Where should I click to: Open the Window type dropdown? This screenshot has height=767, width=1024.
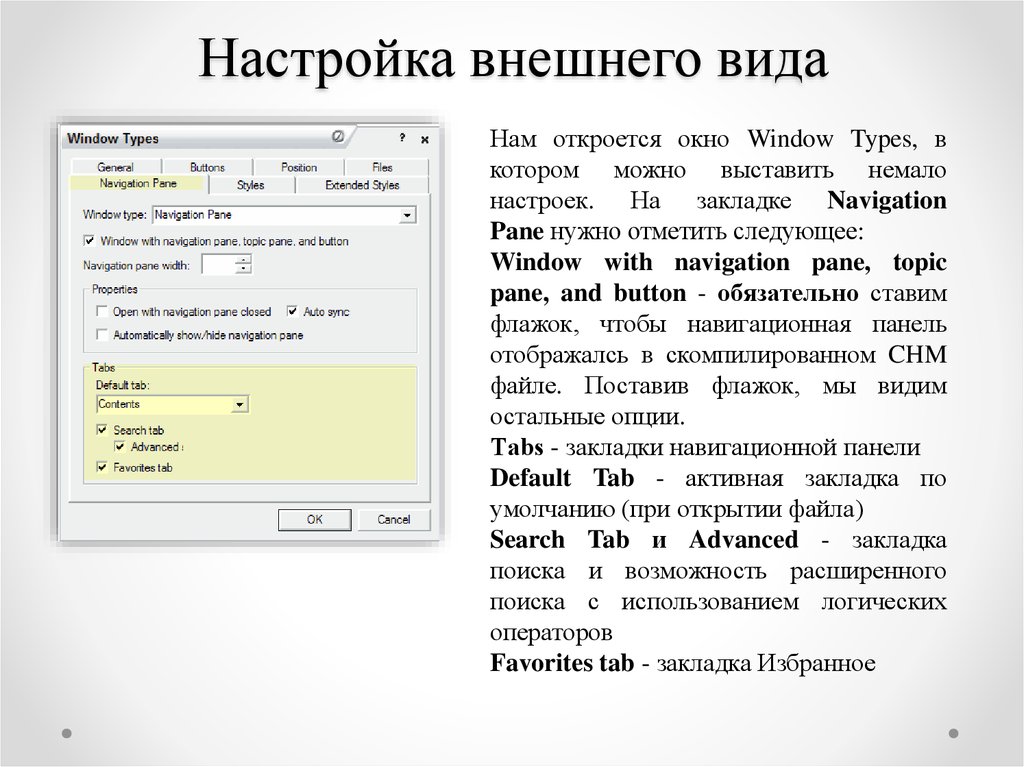point(406,214)
